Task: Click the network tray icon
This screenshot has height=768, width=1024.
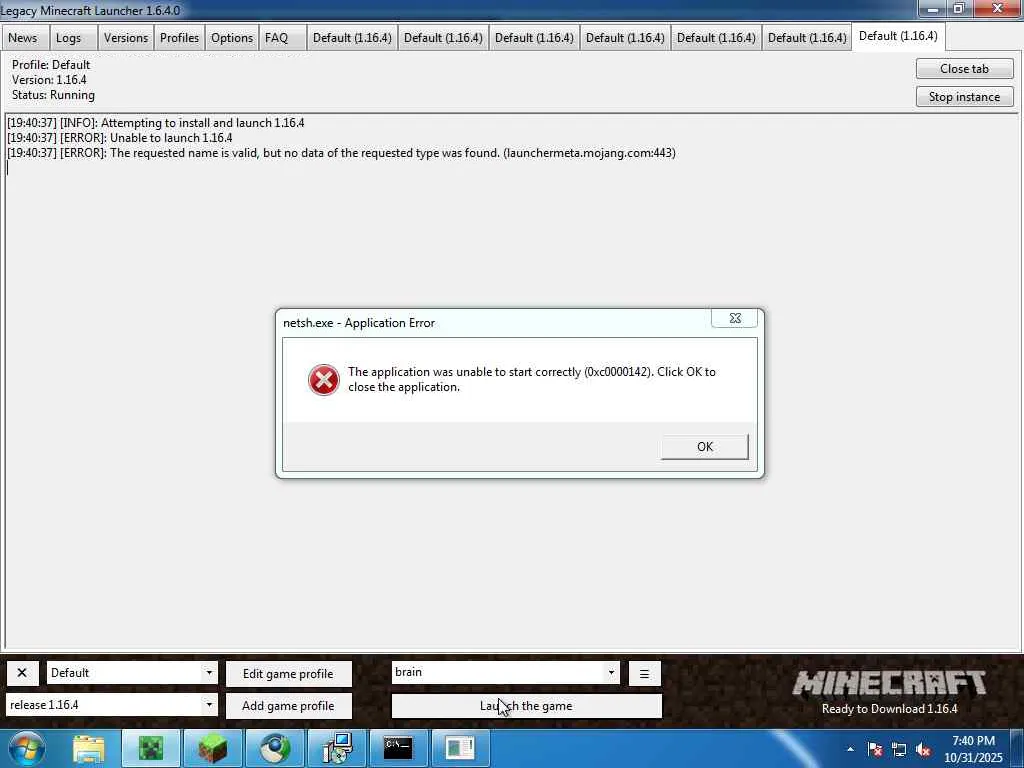Action: pyautogui.click(x=899, y=749)
